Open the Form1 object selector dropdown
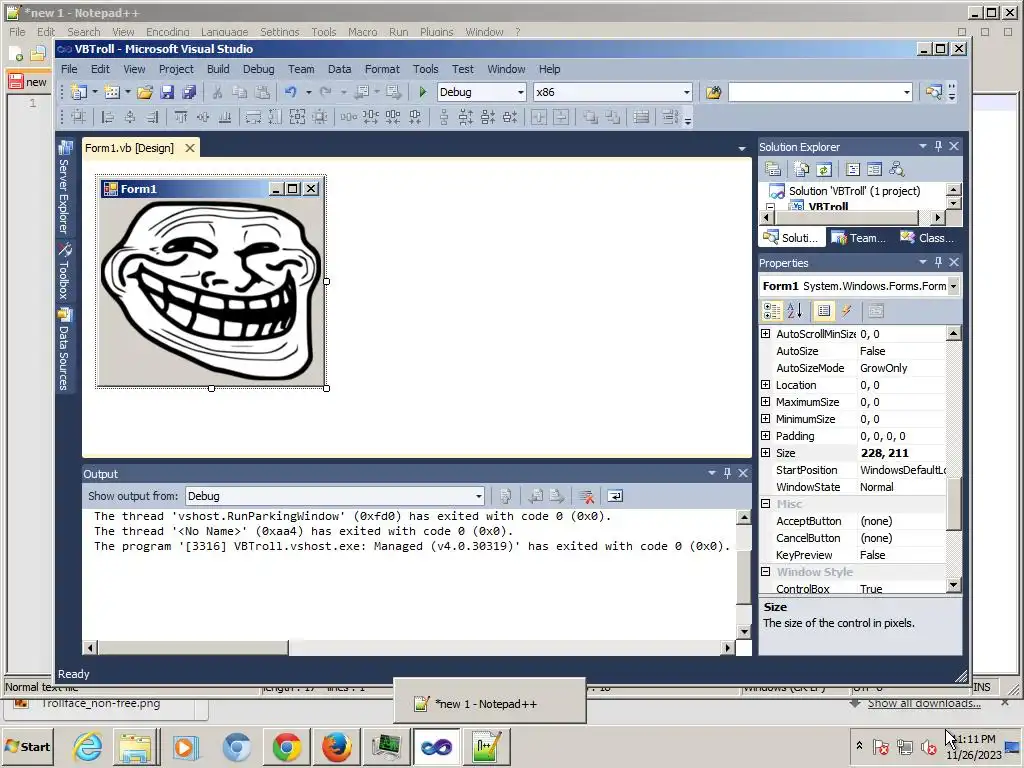This screenshot has width=1024, height=768. pos(953,286)
